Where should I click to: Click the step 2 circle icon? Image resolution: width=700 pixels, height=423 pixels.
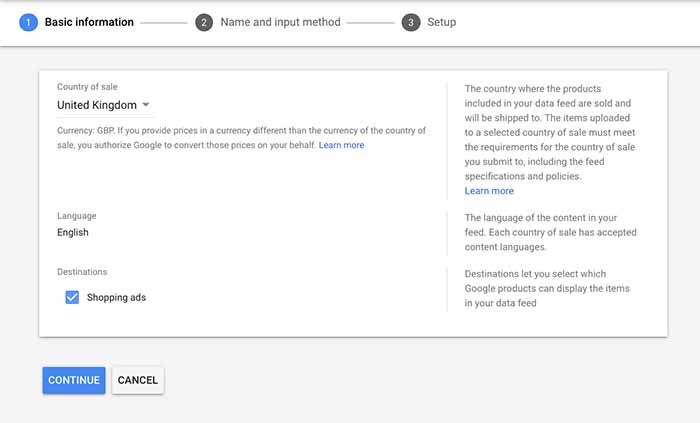point(204,22)
